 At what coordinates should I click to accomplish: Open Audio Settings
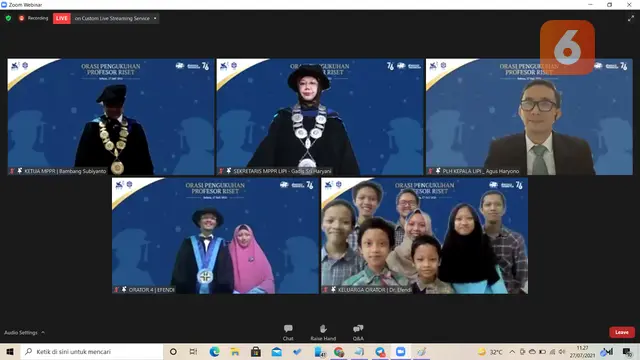[21, 333]
